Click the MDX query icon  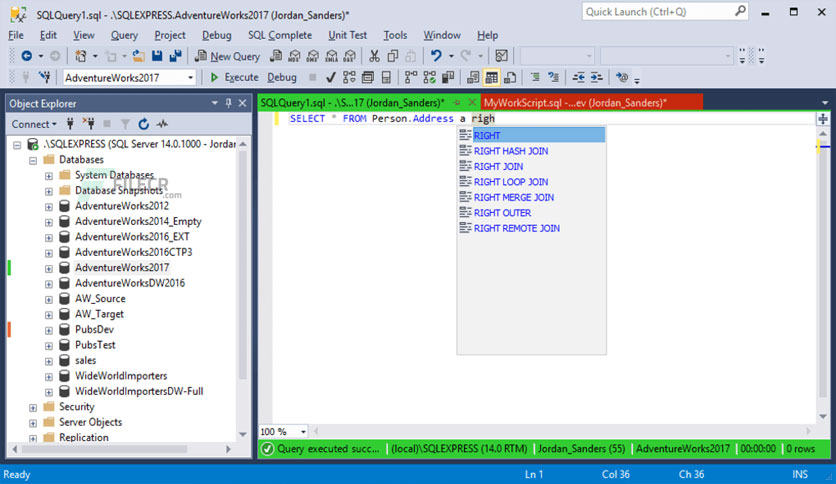(x=294, y=56)
